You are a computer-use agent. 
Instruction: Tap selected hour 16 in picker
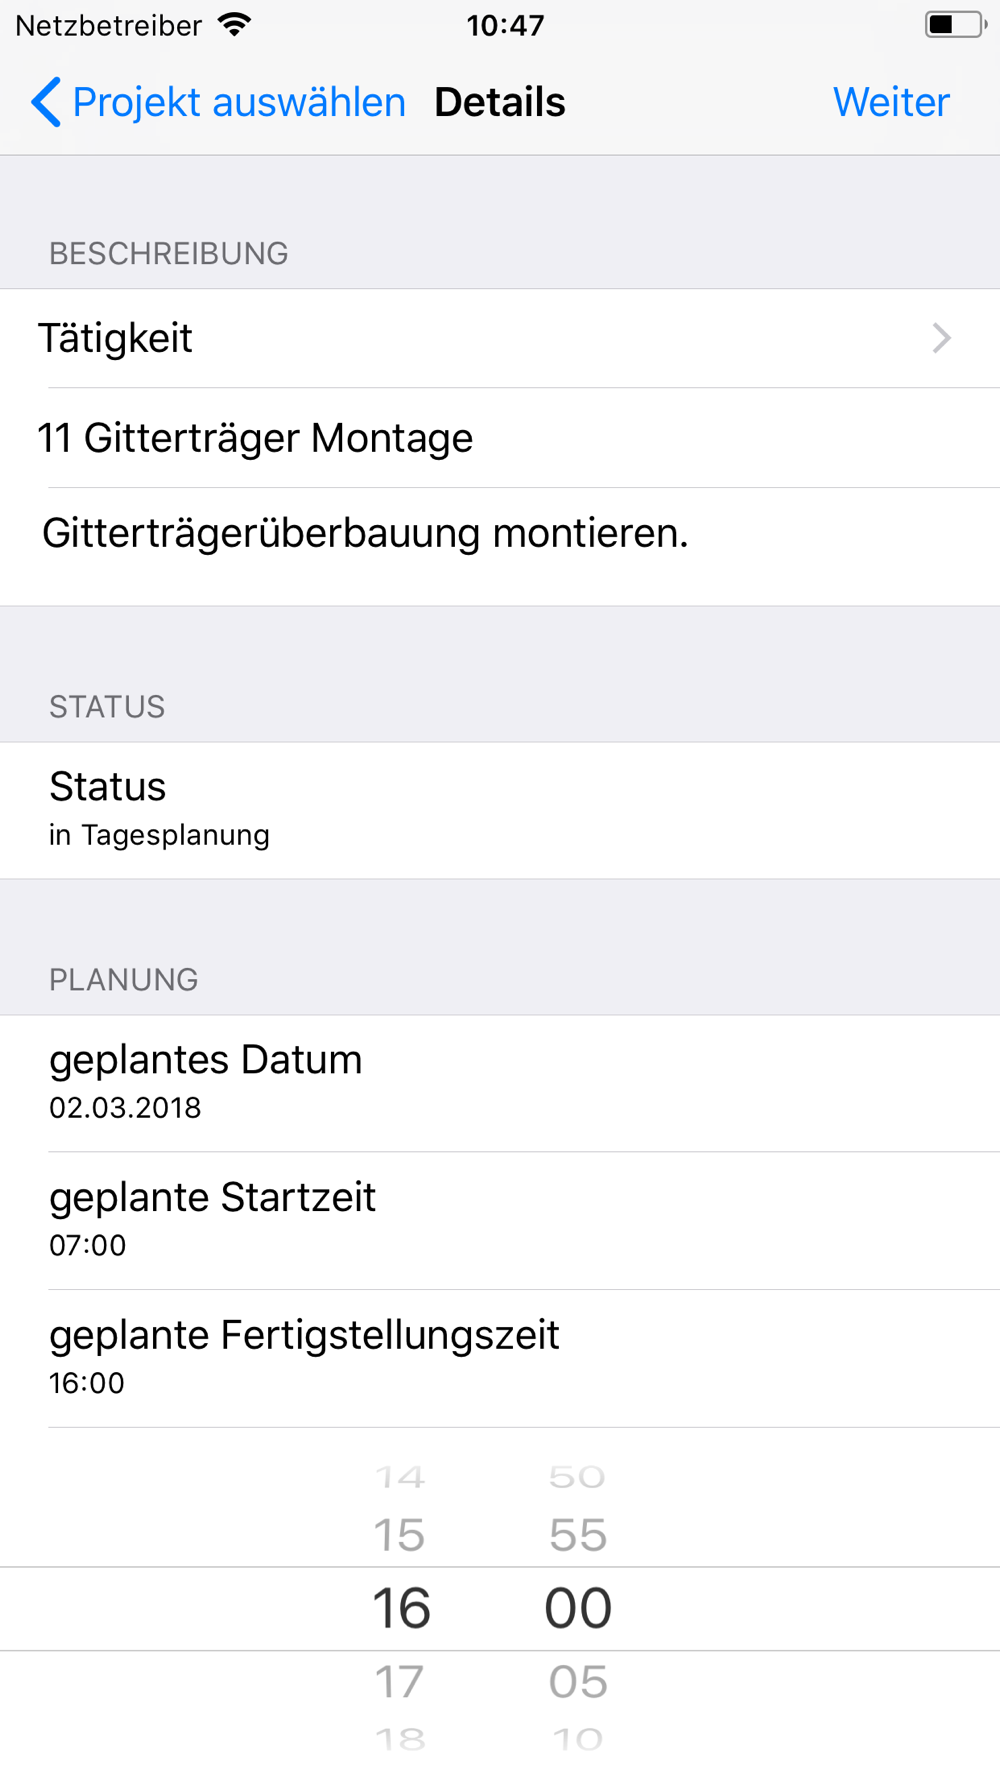(401, 1608)
